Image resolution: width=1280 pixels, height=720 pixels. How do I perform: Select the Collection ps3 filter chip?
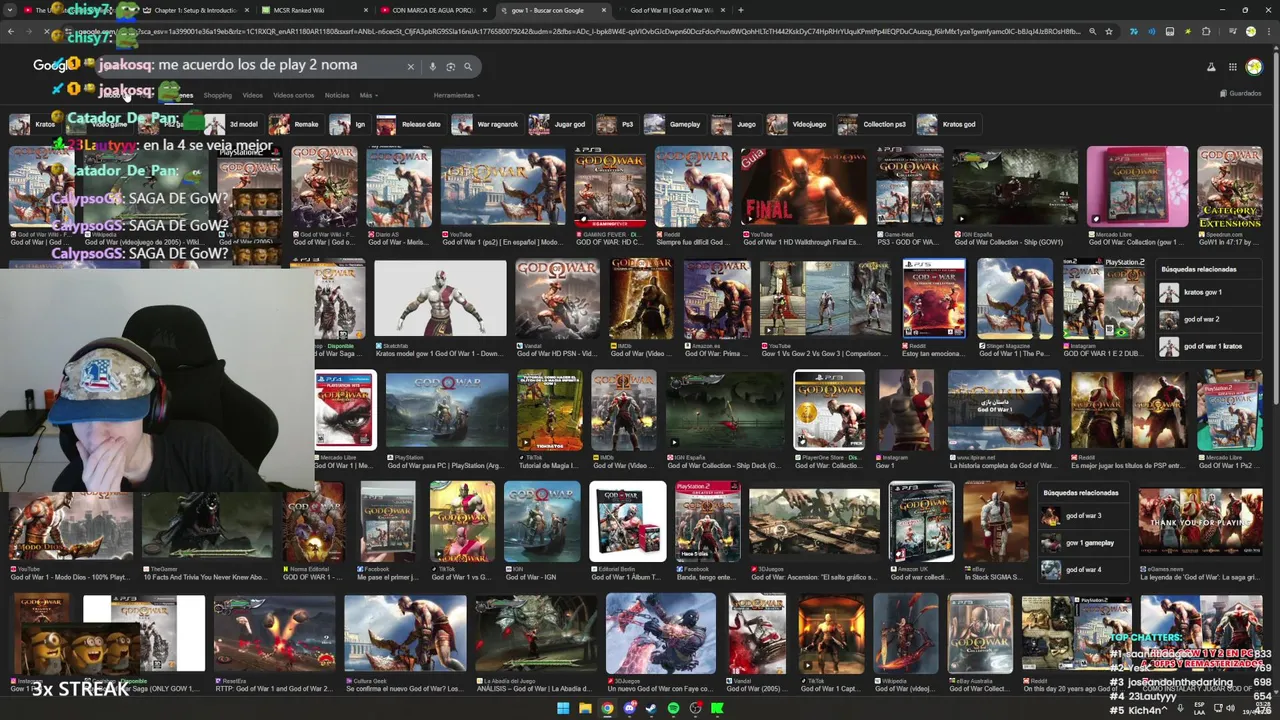(x=874, y=124)
